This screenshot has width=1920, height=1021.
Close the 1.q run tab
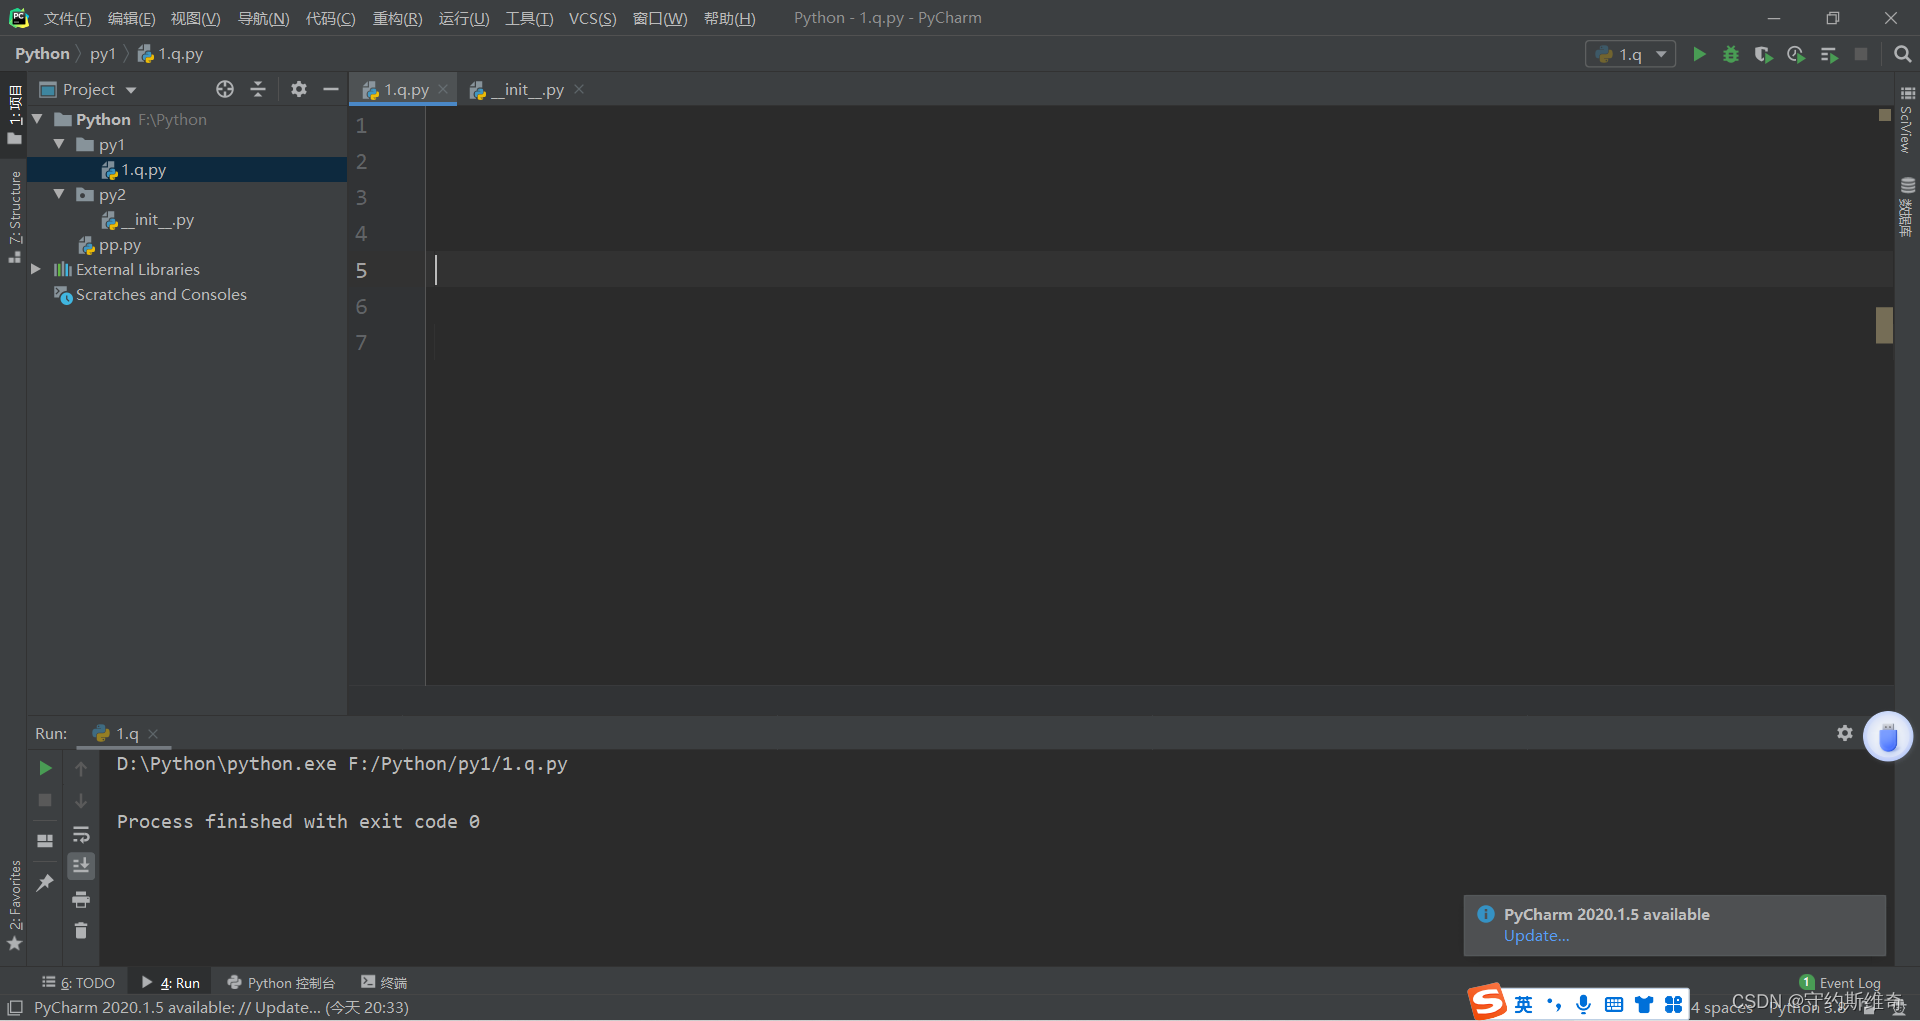[153, 733]
